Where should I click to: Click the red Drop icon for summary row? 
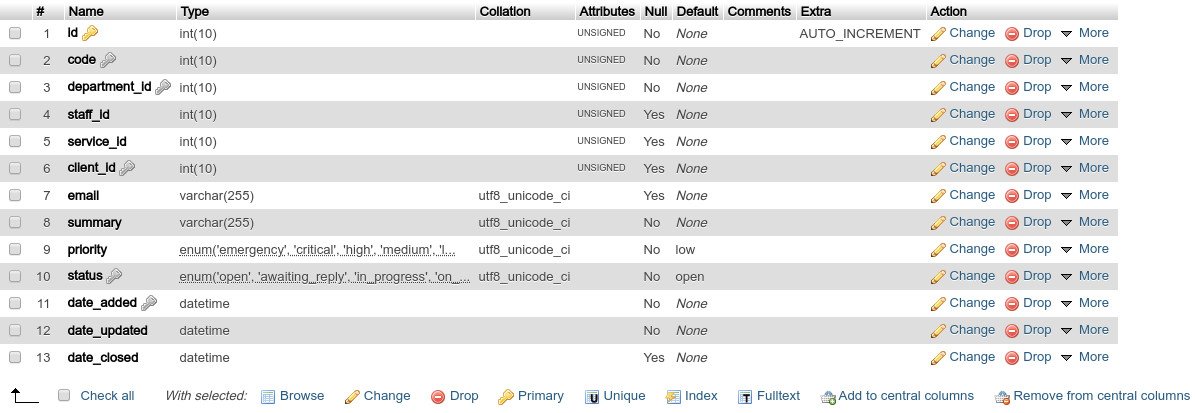[1012, 223]
